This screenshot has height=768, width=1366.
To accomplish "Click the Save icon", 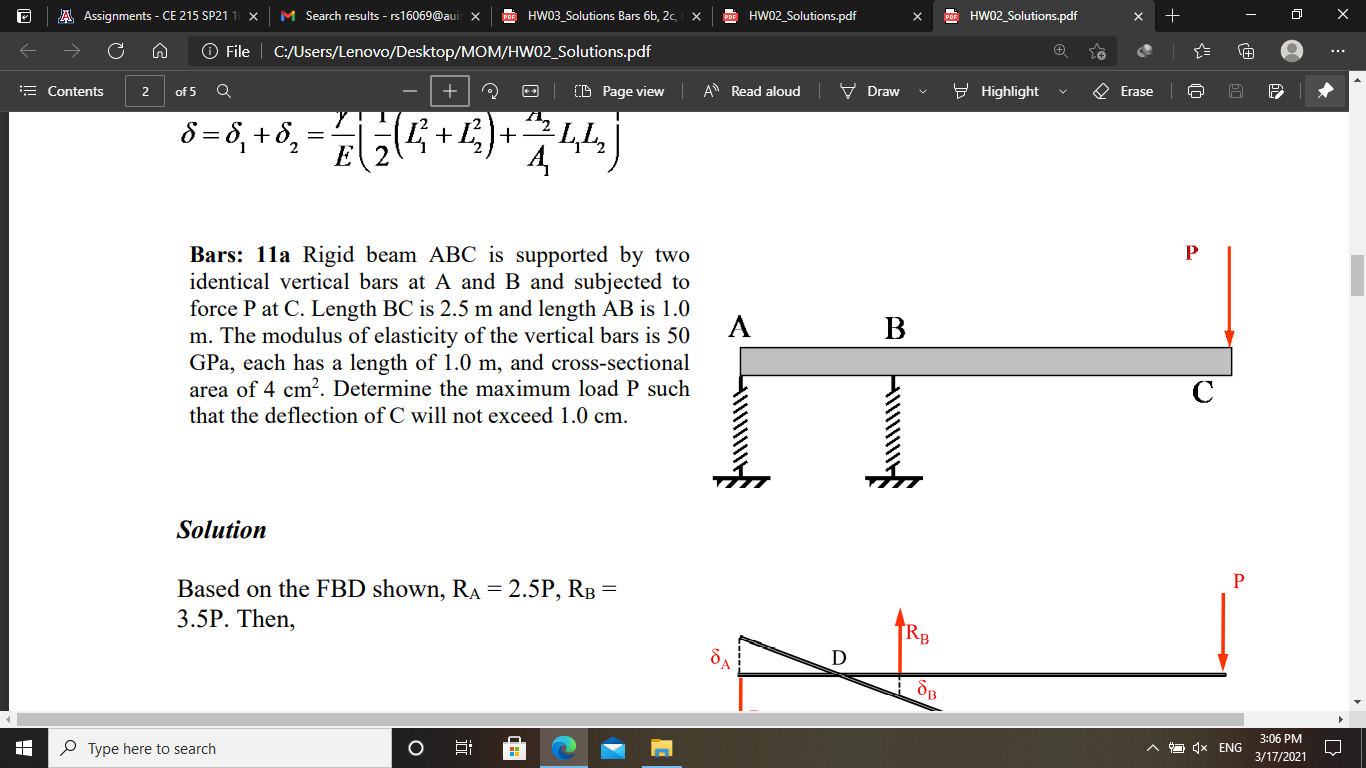I will 1235,91.
